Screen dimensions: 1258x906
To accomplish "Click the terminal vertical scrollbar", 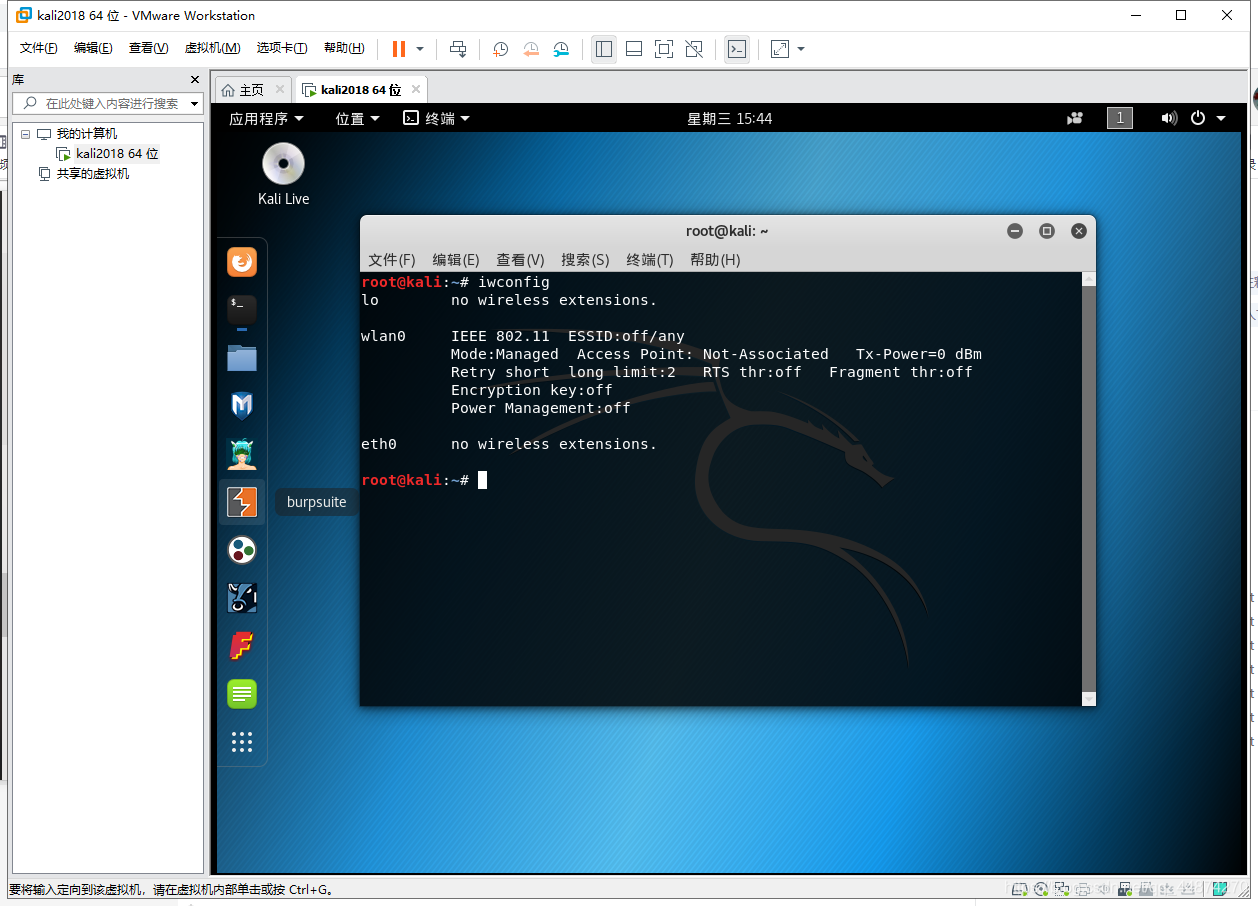I will pos(1089,490).
